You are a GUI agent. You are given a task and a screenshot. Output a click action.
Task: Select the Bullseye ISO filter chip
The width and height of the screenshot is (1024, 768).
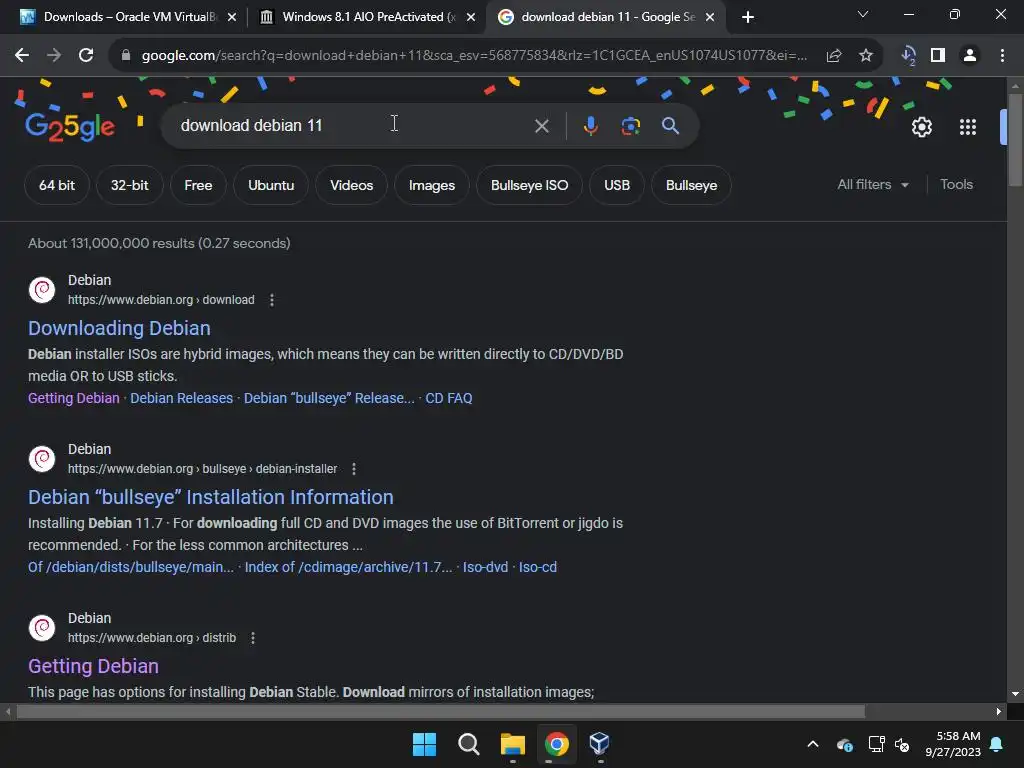click(529, 185)
